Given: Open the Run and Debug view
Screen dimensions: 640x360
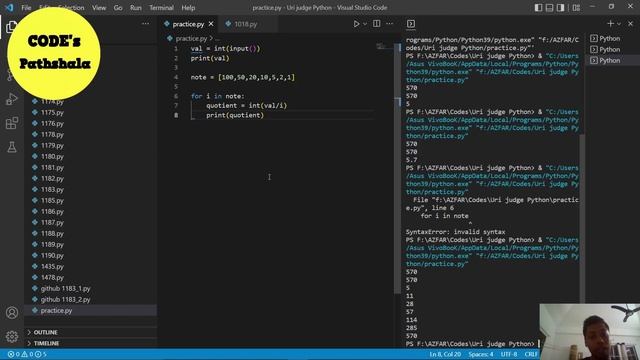Looking at the screenshot, I should [x=11, y=99].
